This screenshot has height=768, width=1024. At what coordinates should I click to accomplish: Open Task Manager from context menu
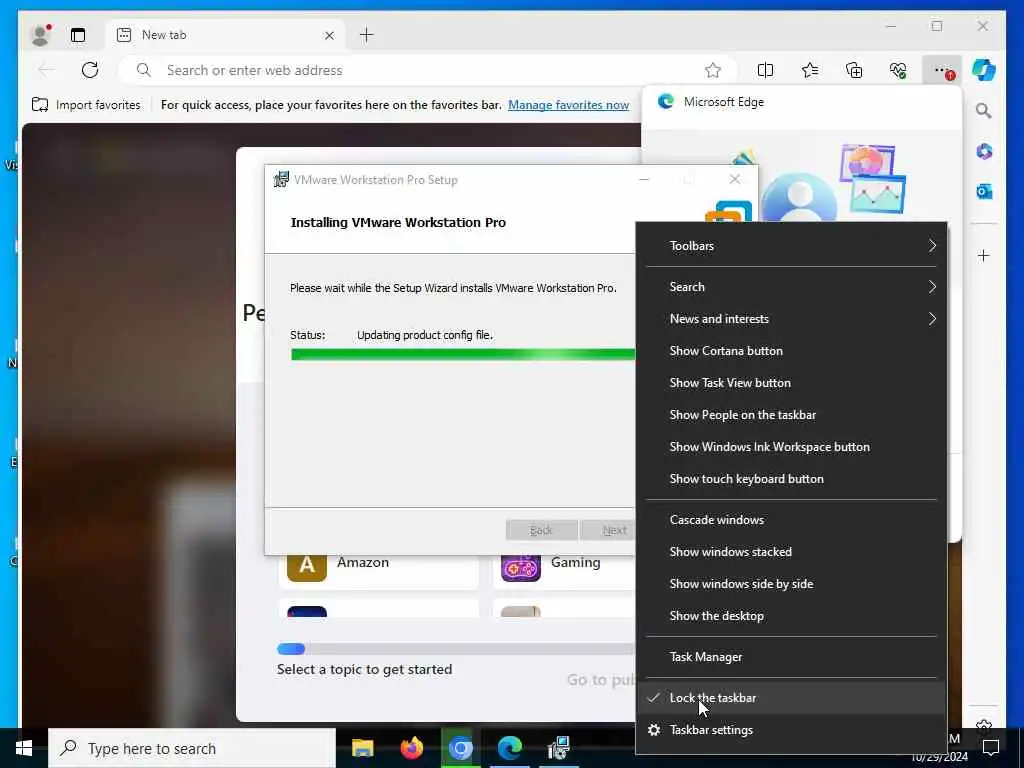click(791, 657)
